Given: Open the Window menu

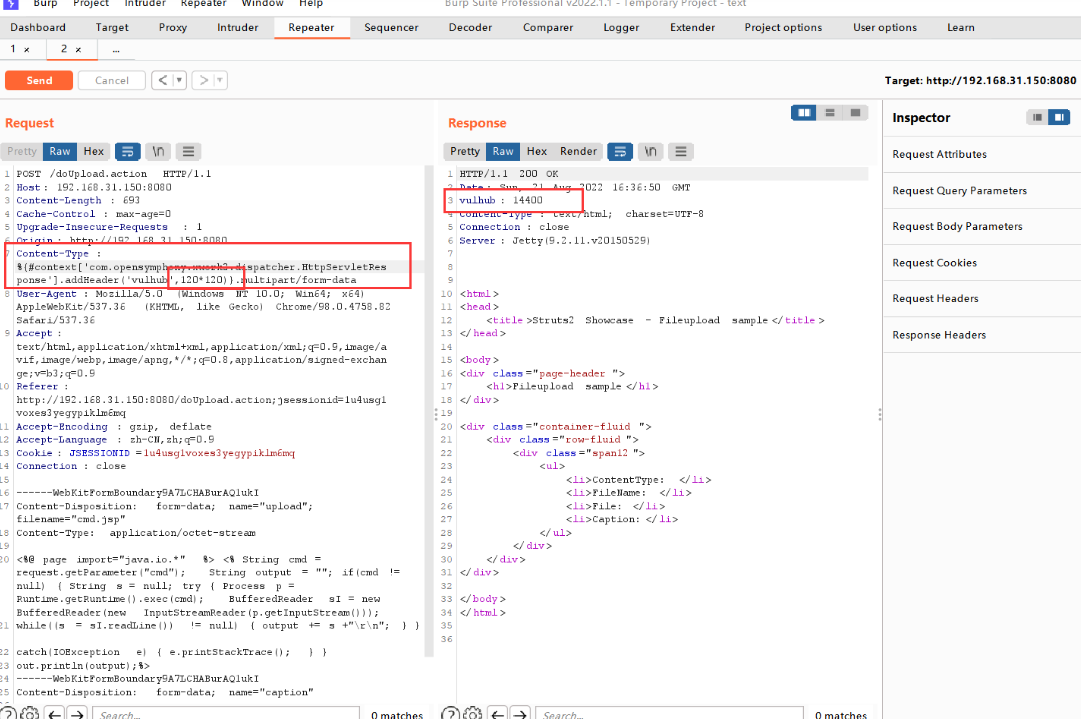Looking at the screenshot, I should coord(262,3).
